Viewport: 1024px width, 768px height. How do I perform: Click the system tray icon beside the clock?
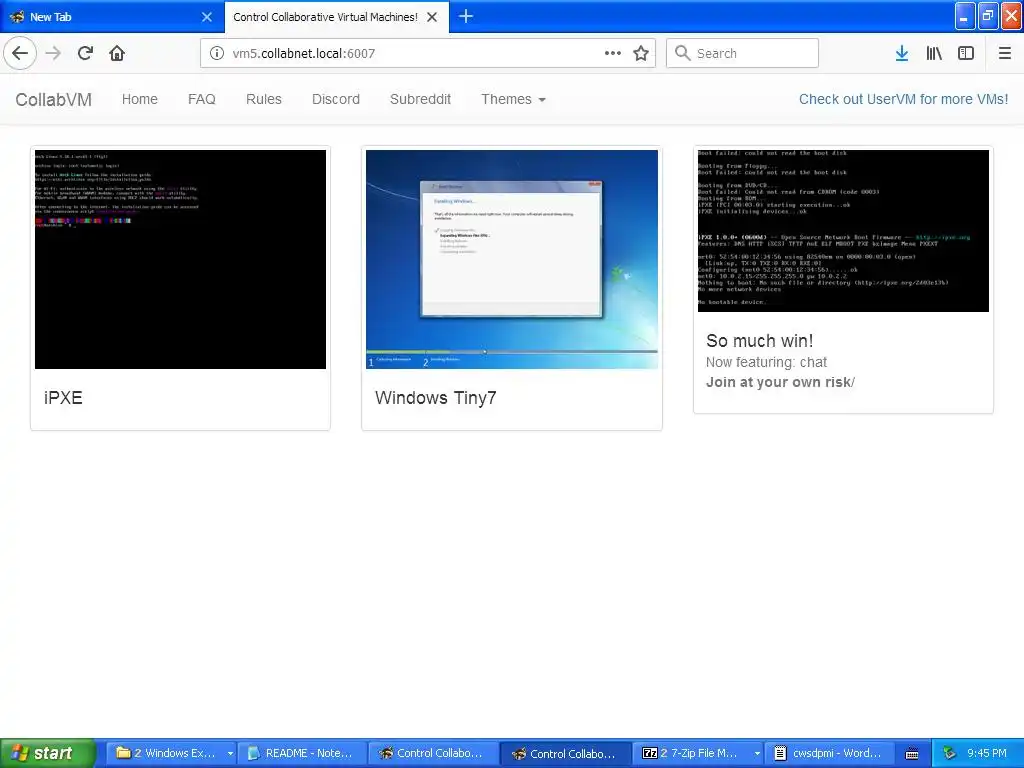[950, 753]
